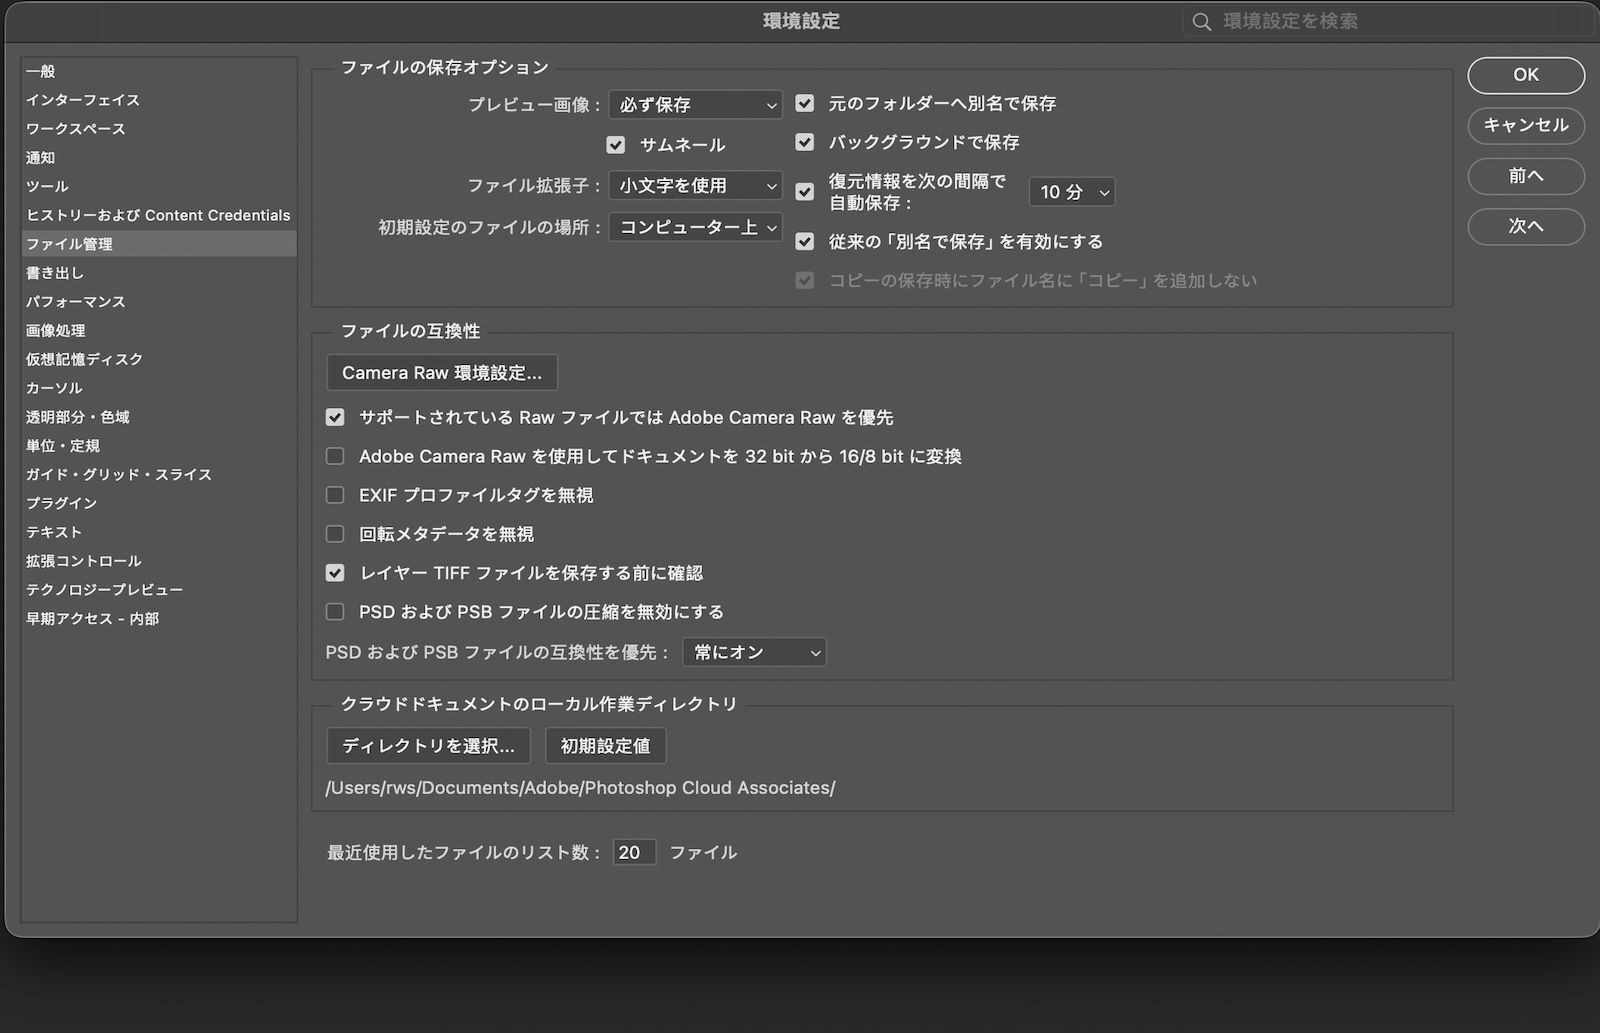Open the 透明部分・色域 preferences section
Image resolution: width=1600 pixels, height=1033 pixels.
pyautogui.click(x=79, y=417)
